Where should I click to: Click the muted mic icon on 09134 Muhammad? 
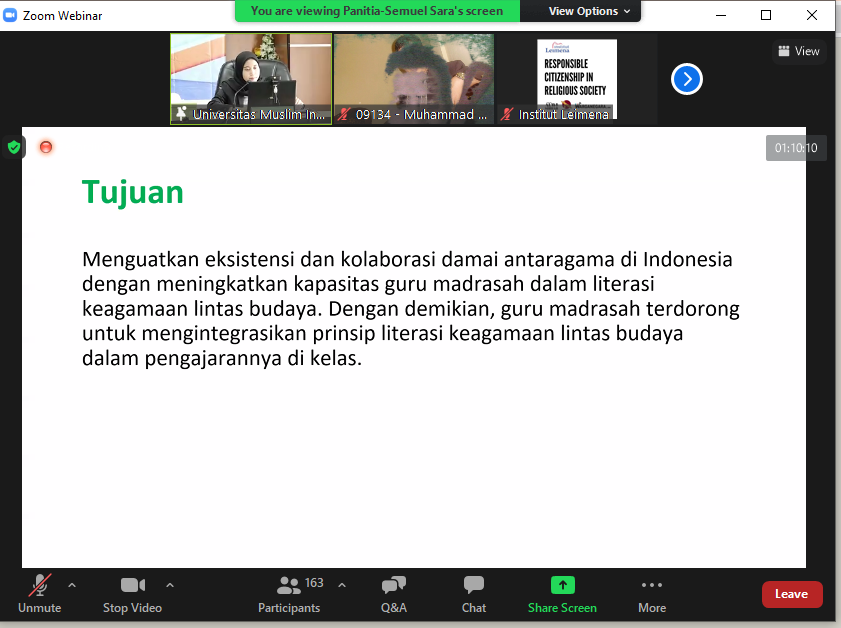tap(343, 114)
